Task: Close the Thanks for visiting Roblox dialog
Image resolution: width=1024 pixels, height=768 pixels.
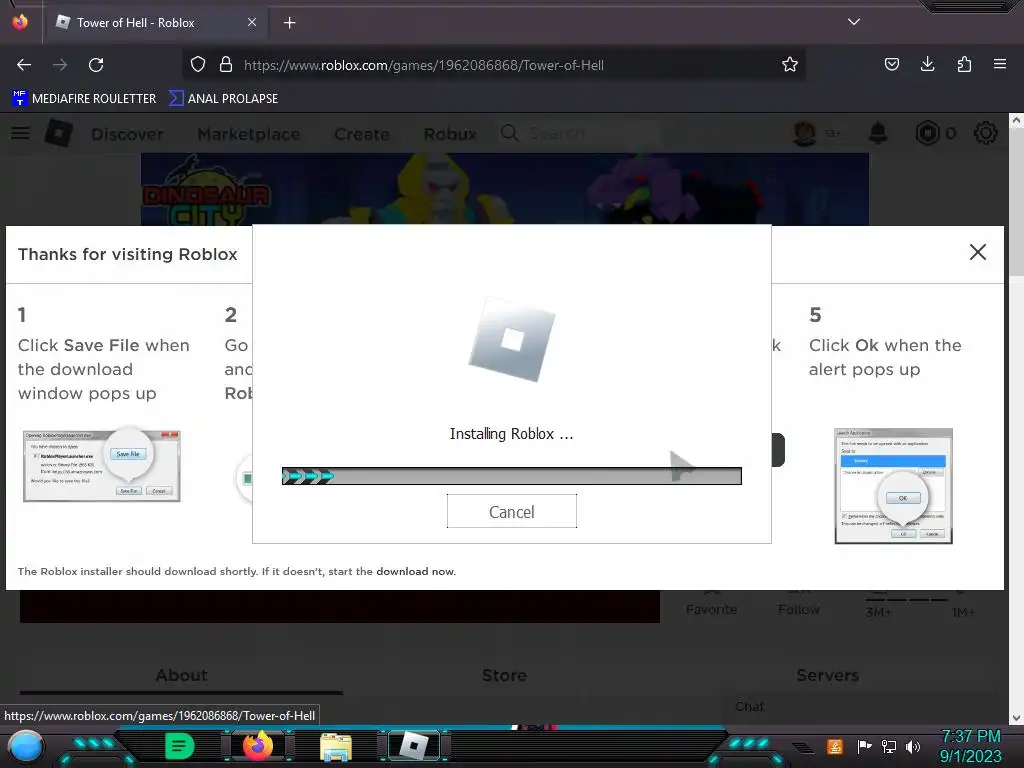Action: pos(977,252)
